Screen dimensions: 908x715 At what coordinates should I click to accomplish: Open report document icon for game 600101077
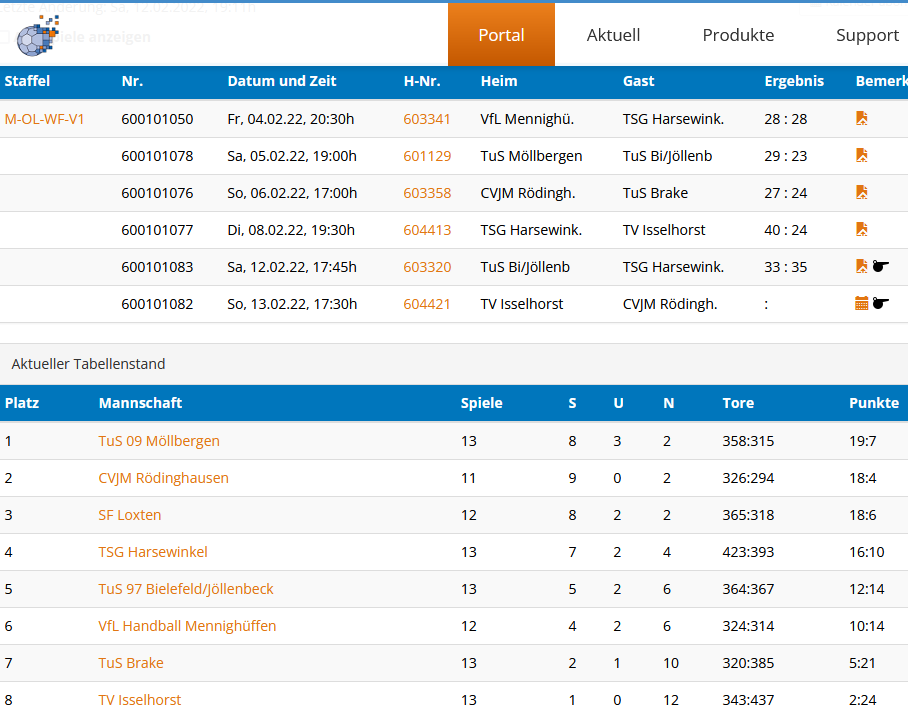861,230
